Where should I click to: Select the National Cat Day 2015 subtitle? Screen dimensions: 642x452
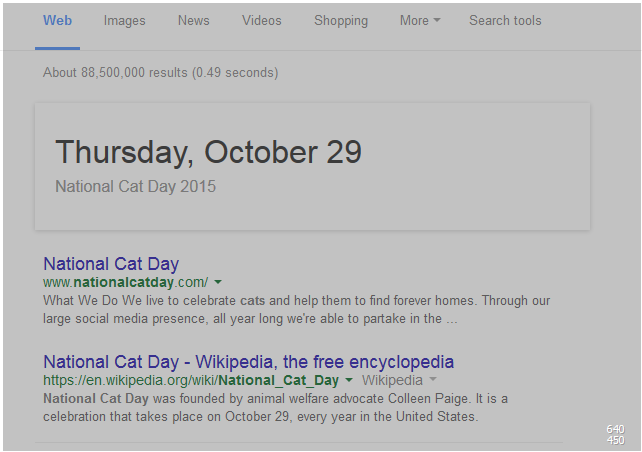coord(136,187)
